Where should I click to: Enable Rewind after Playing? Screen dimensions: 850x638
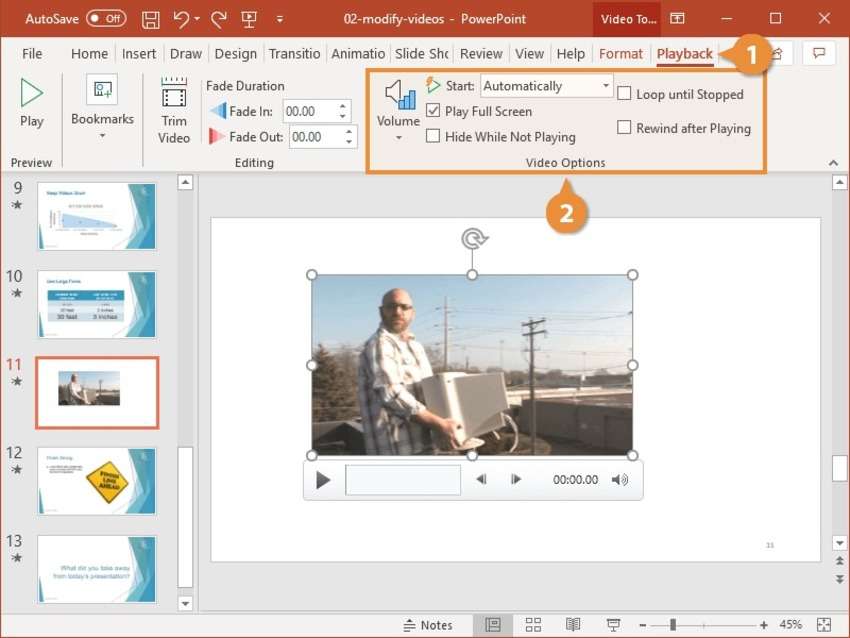point(624,129)
